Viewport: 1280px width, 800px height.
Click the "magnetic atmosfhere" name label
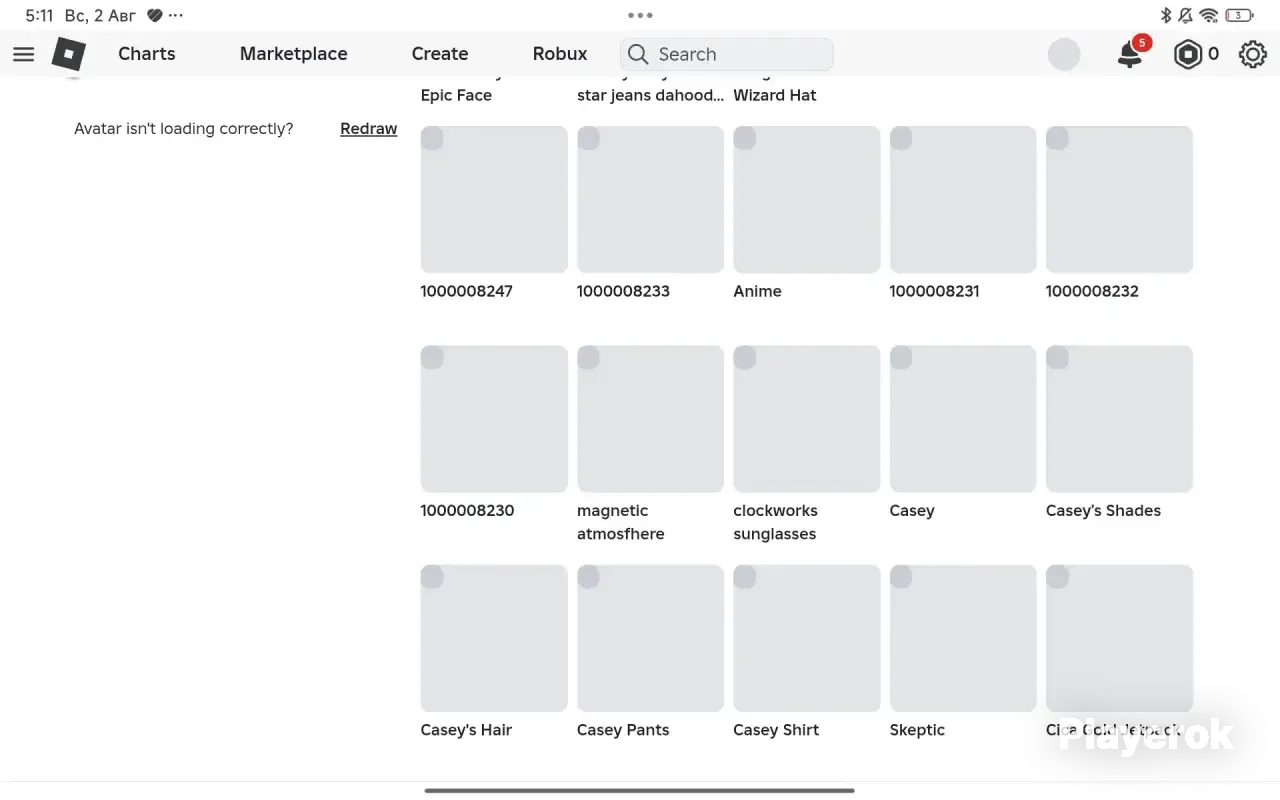click(621, 522)
